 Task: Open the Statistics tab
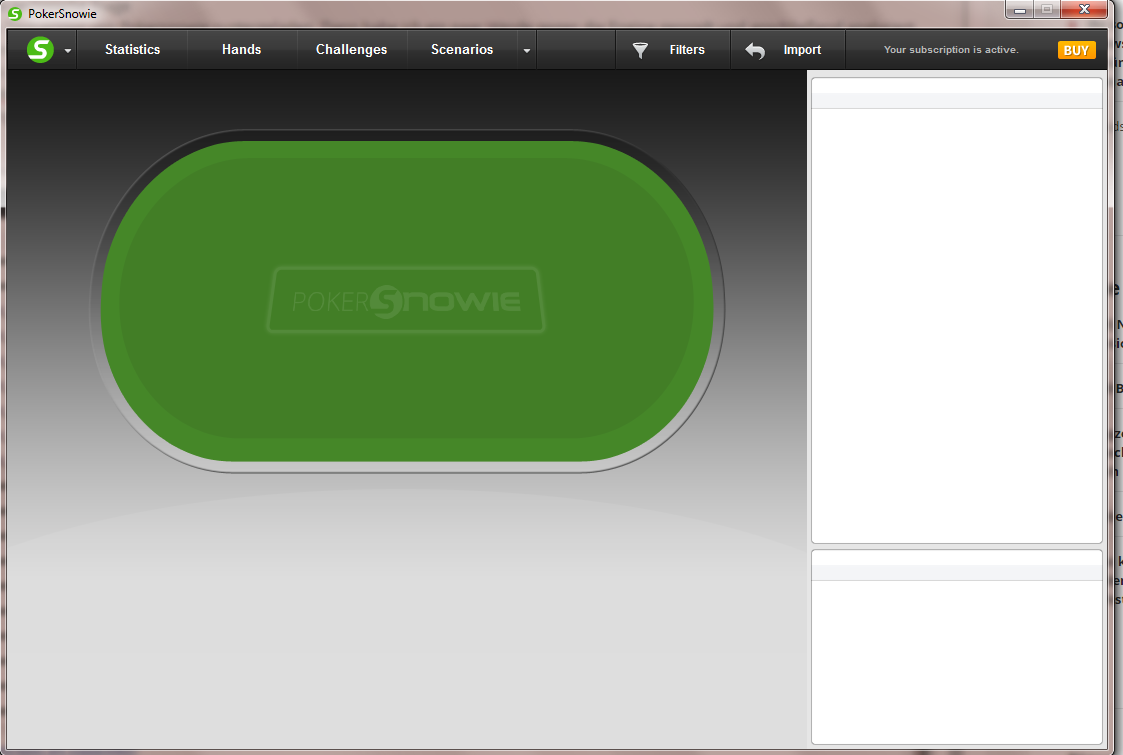[x=132, y=49]
